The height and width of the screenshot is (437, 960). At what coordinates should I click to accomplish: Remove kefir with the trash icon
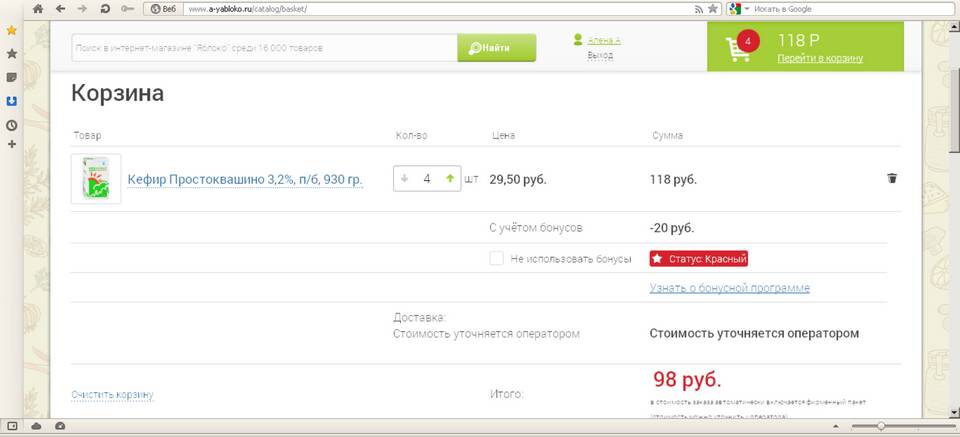[892, 179]
